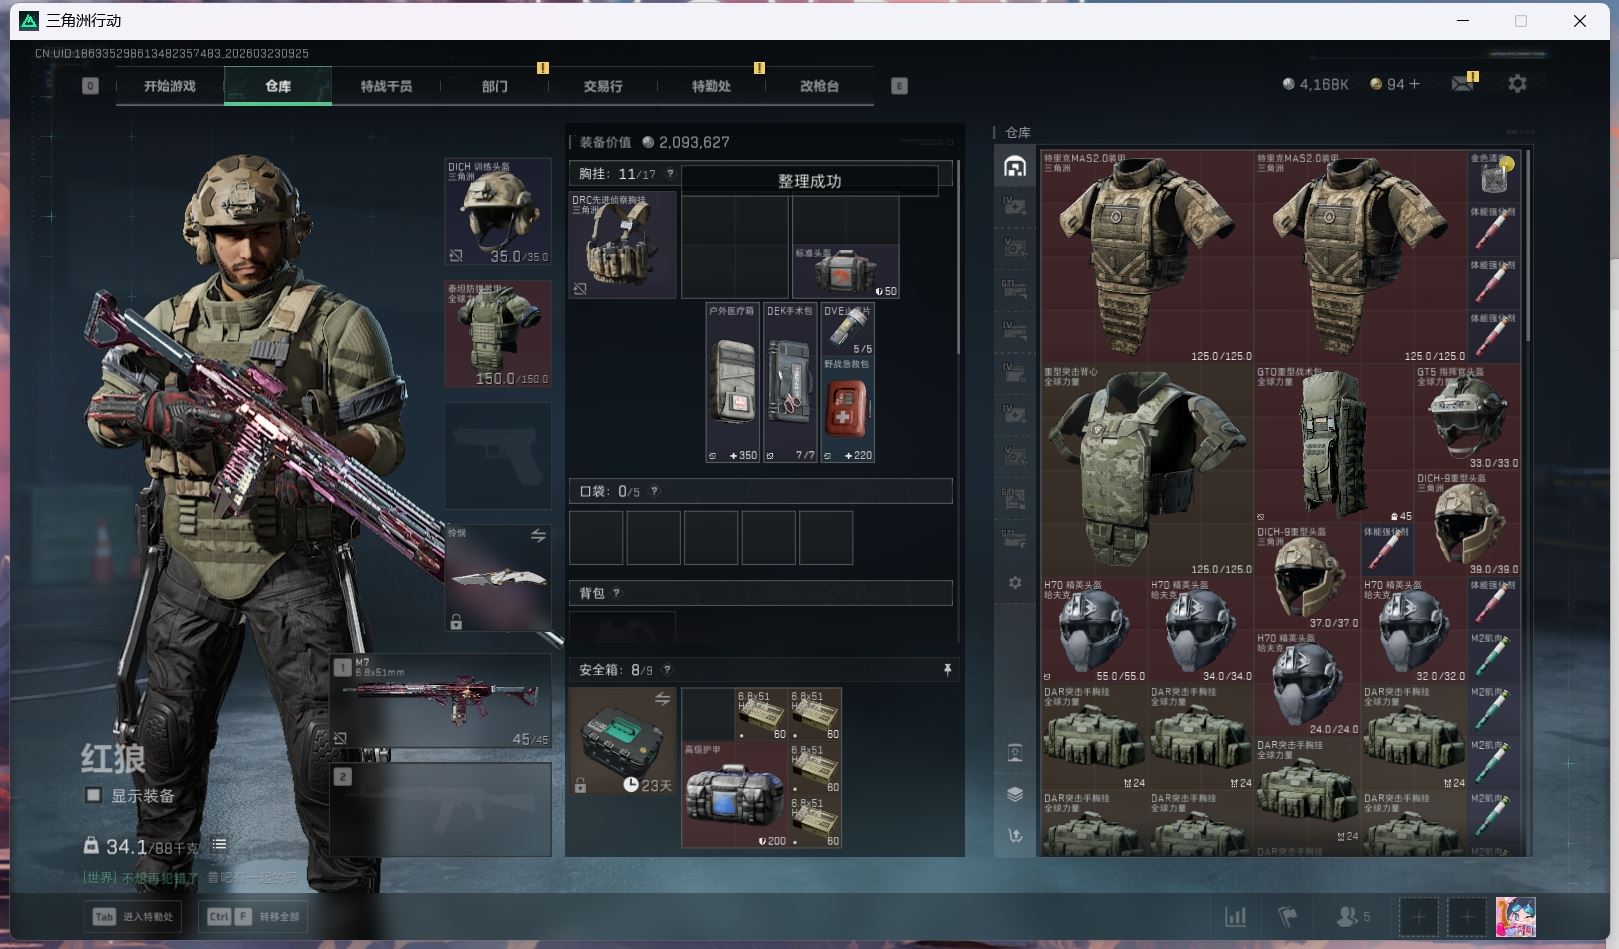Click the swap arrows on the knife slot
Screen dimensions: 1619x949
[x=538, y=536]
